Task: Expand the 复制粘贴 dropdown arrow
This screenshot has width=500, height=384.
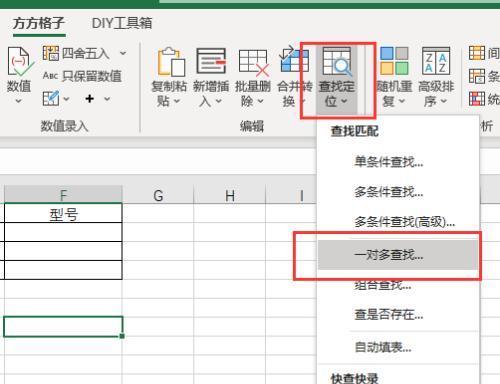Action: pyautogui.click(x=177, y=101)
